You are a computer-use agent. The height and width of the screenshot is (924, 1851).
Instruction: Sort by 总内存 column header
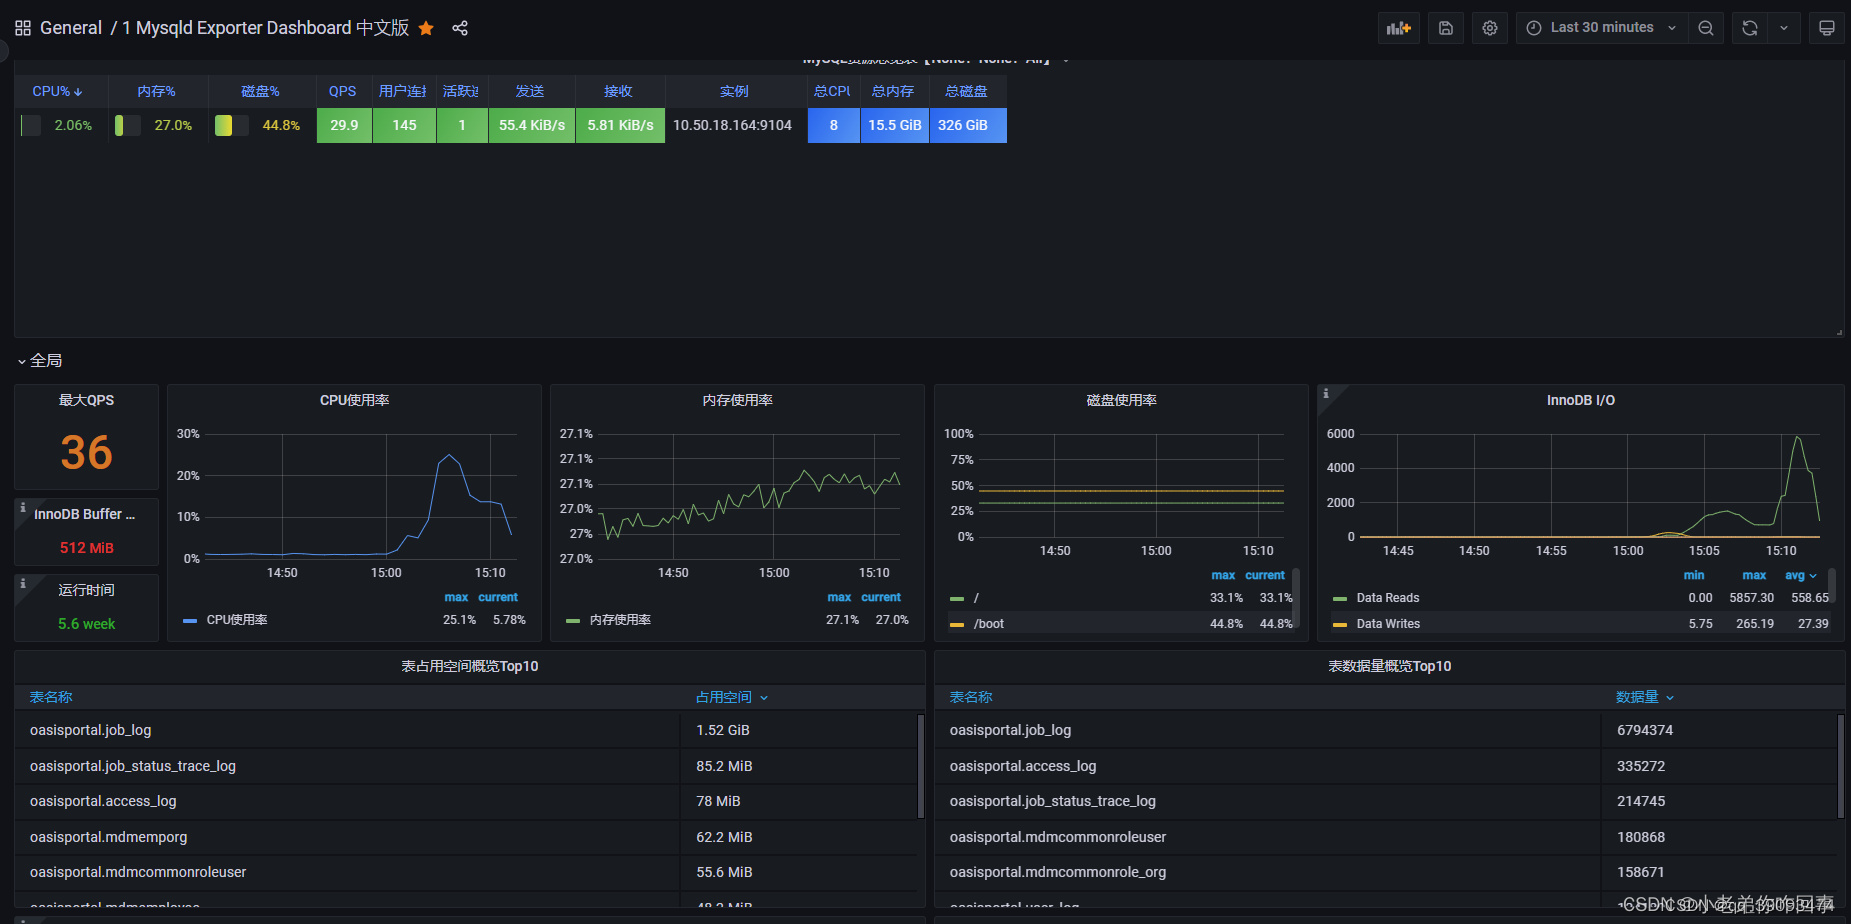[893, 91]
